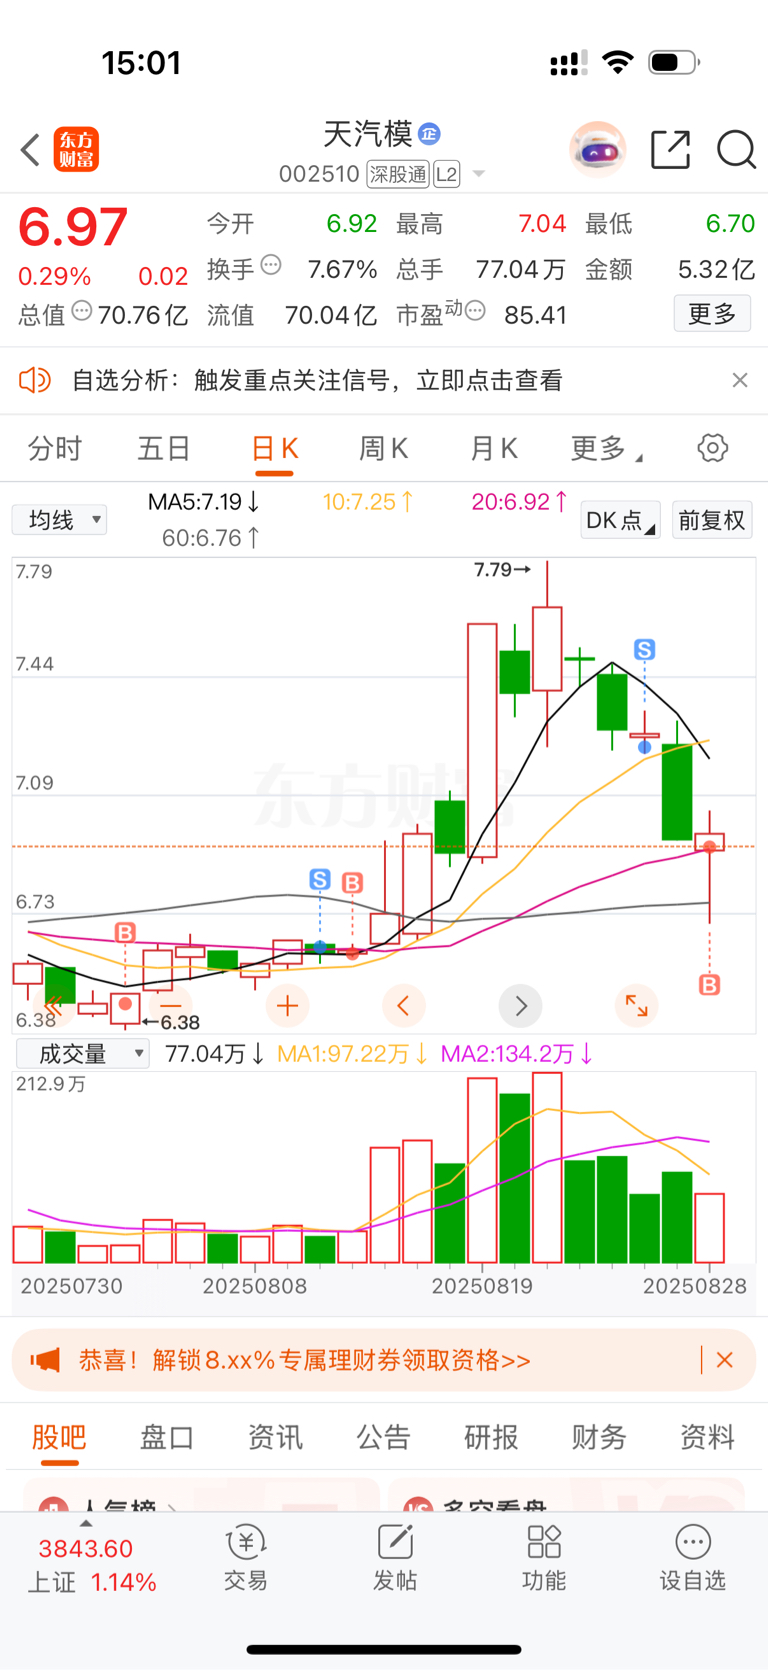Tap the enterprise verified badge
This screenshot has height=1670, width=768.
point(429,133)
